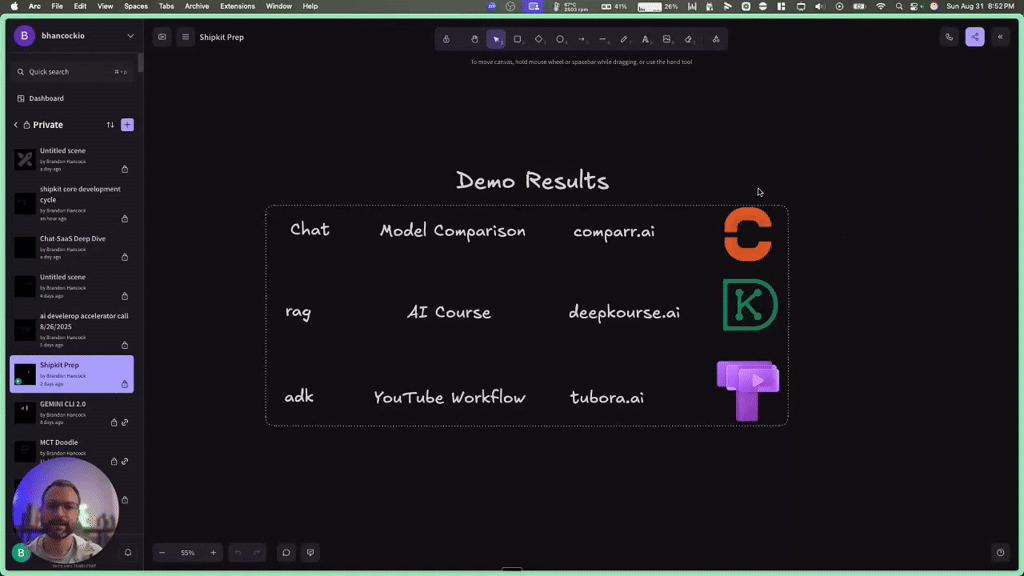The width and height of the screenshot is (1024, 576).
Task: Select the purple T tubora logo image
Action: coord(748,391)
